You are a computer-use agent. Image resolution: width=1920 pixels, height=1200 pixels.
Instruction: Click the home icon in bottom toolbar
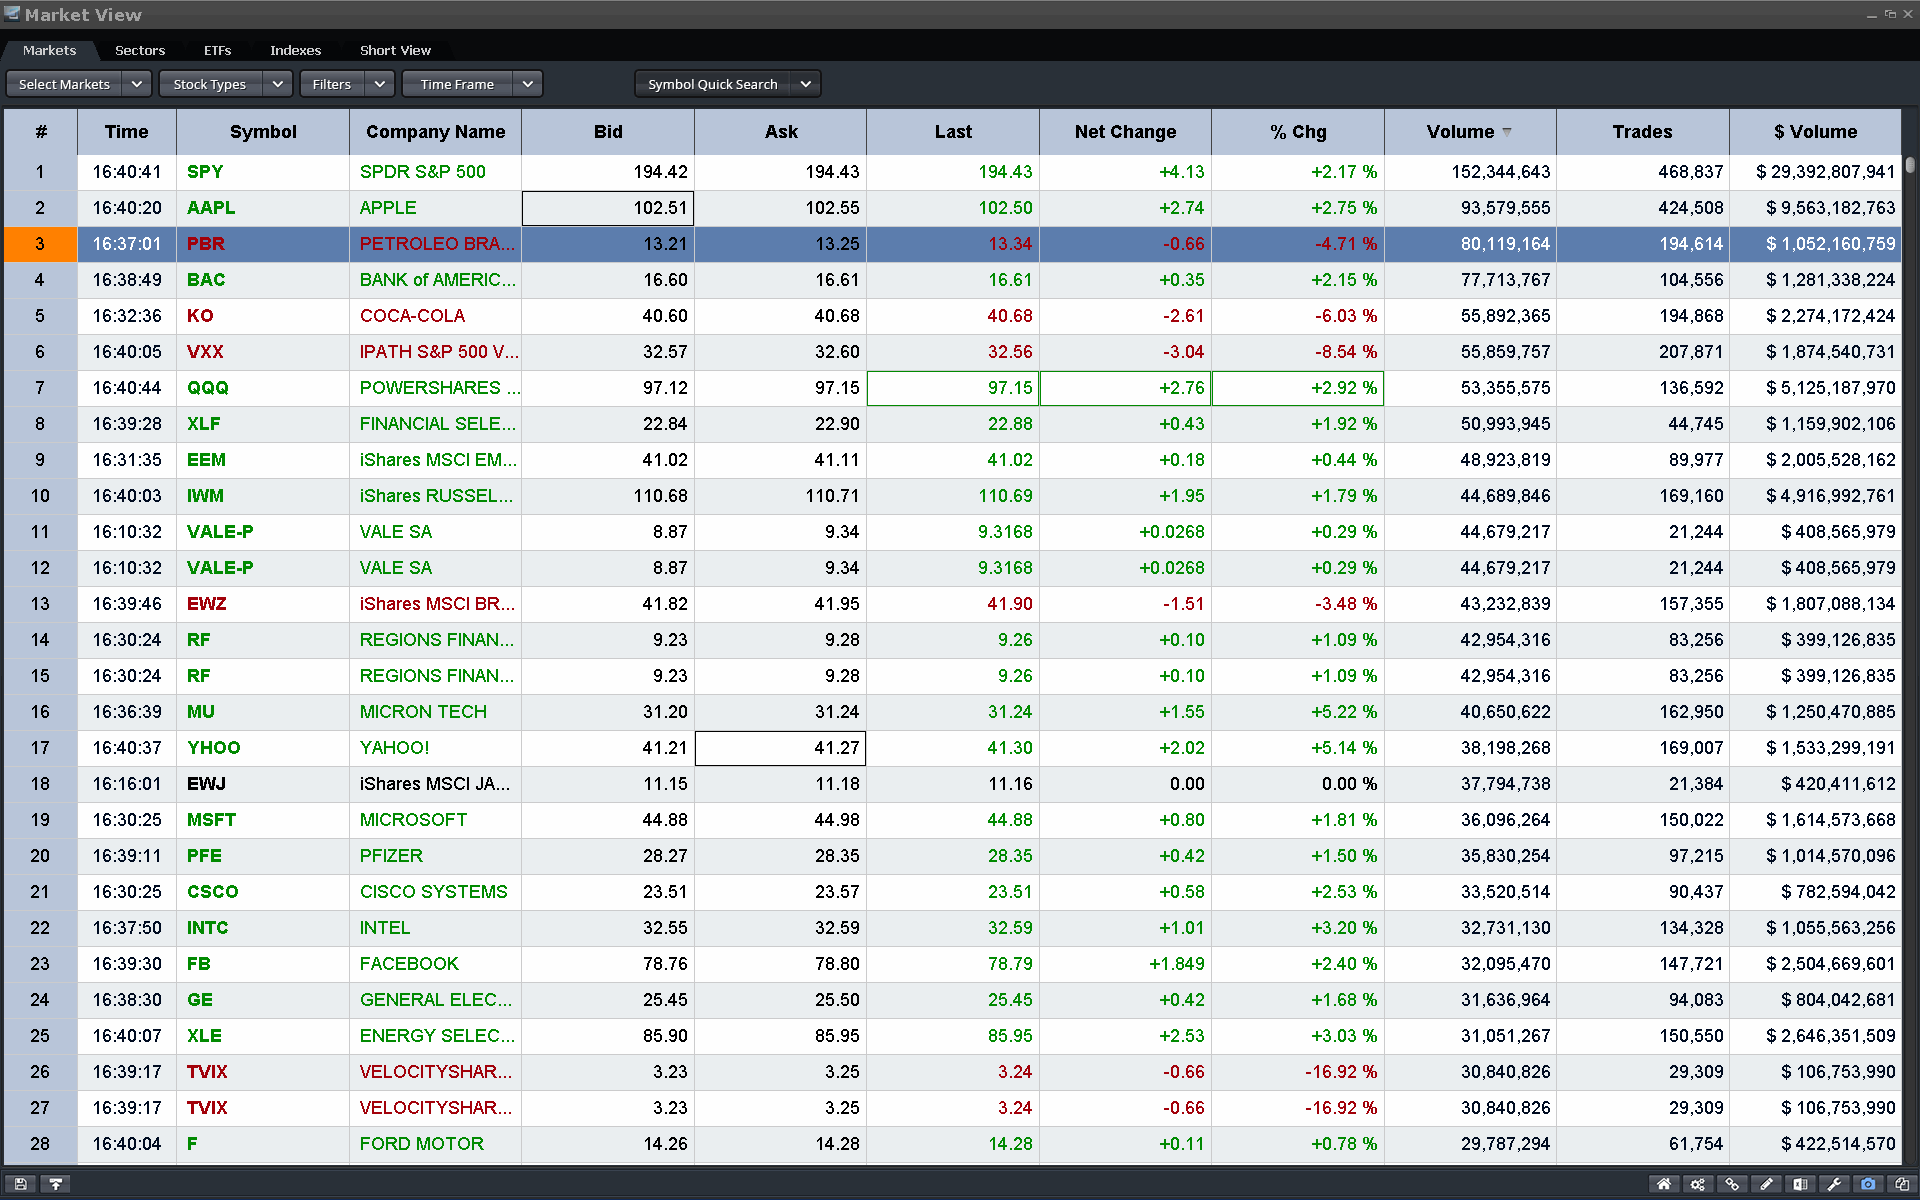(1664, 1184)
